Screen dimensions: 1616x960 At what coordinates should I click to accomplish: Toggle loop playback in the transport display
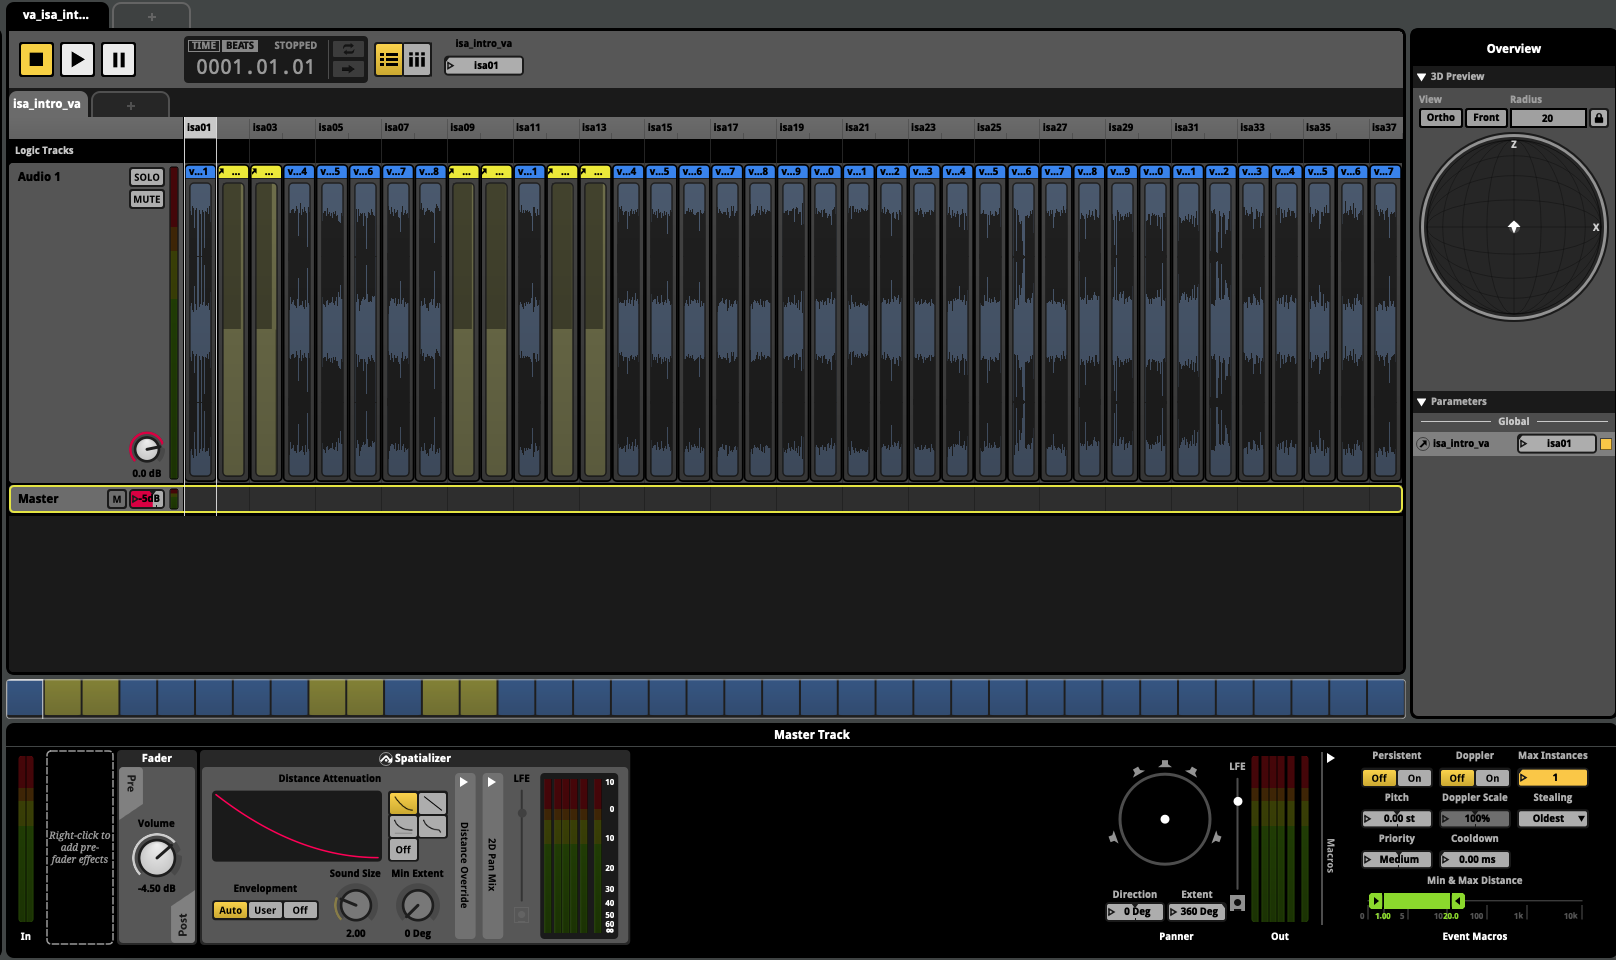coord(347,49)
